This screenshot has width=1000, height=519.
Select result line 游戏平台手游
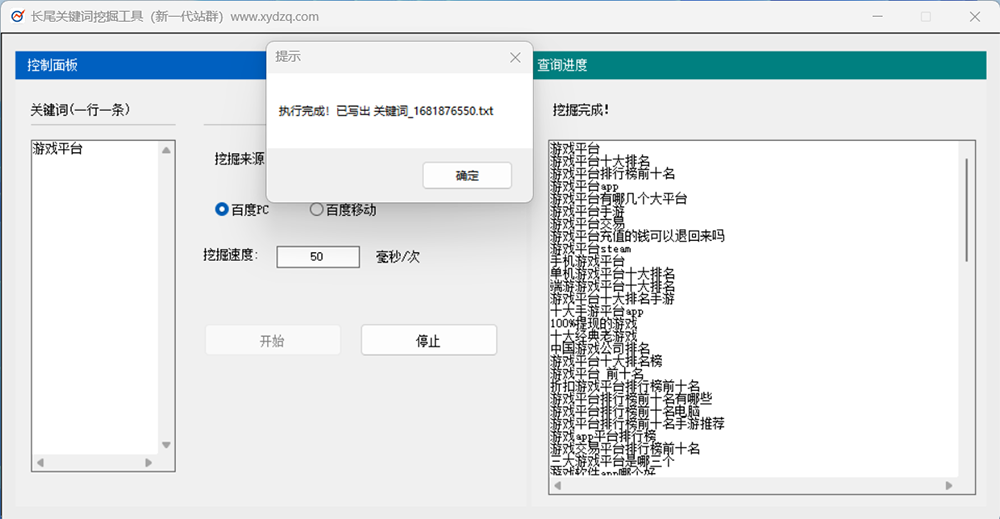click(x=587, y=211)
